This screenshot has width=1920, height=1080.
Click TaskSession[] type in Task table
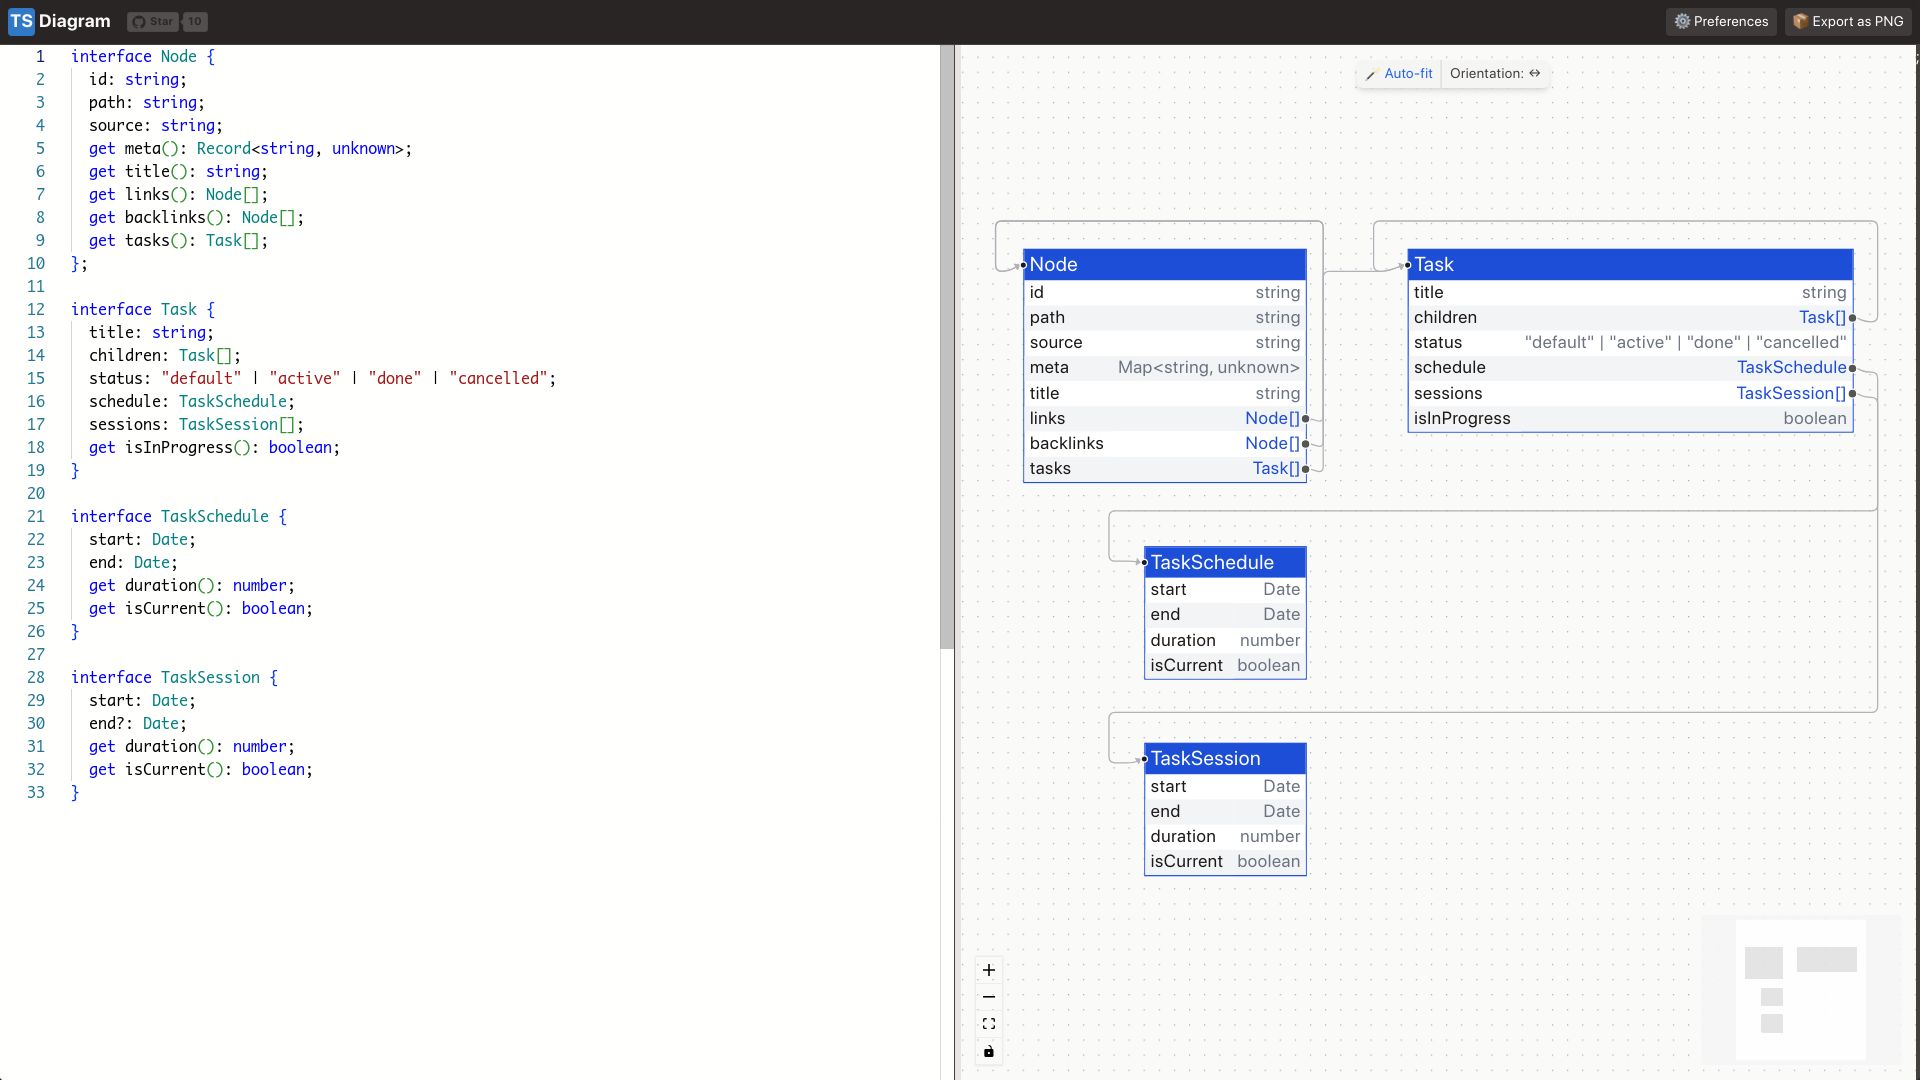click(x=1791, y=393)
